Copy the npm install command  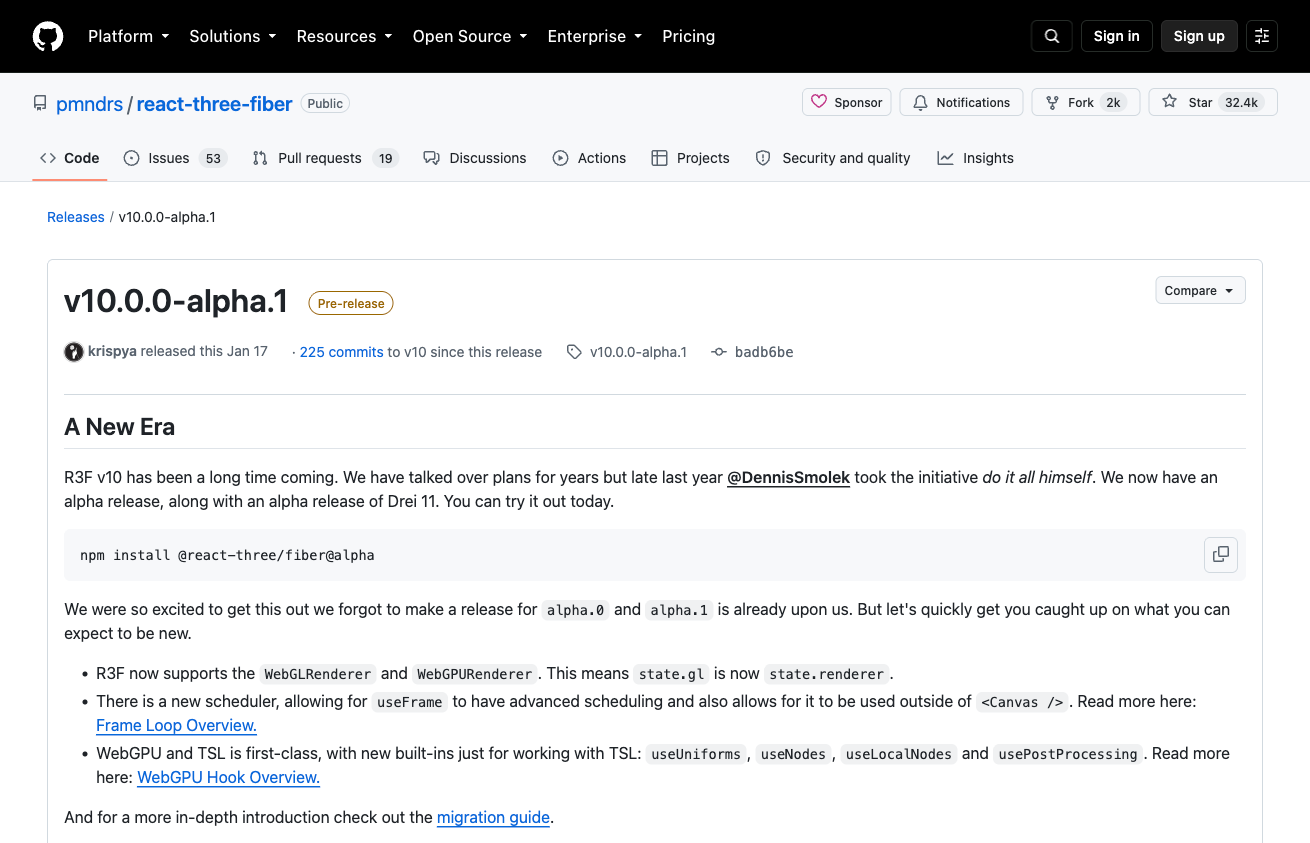tap(1221, 554)
